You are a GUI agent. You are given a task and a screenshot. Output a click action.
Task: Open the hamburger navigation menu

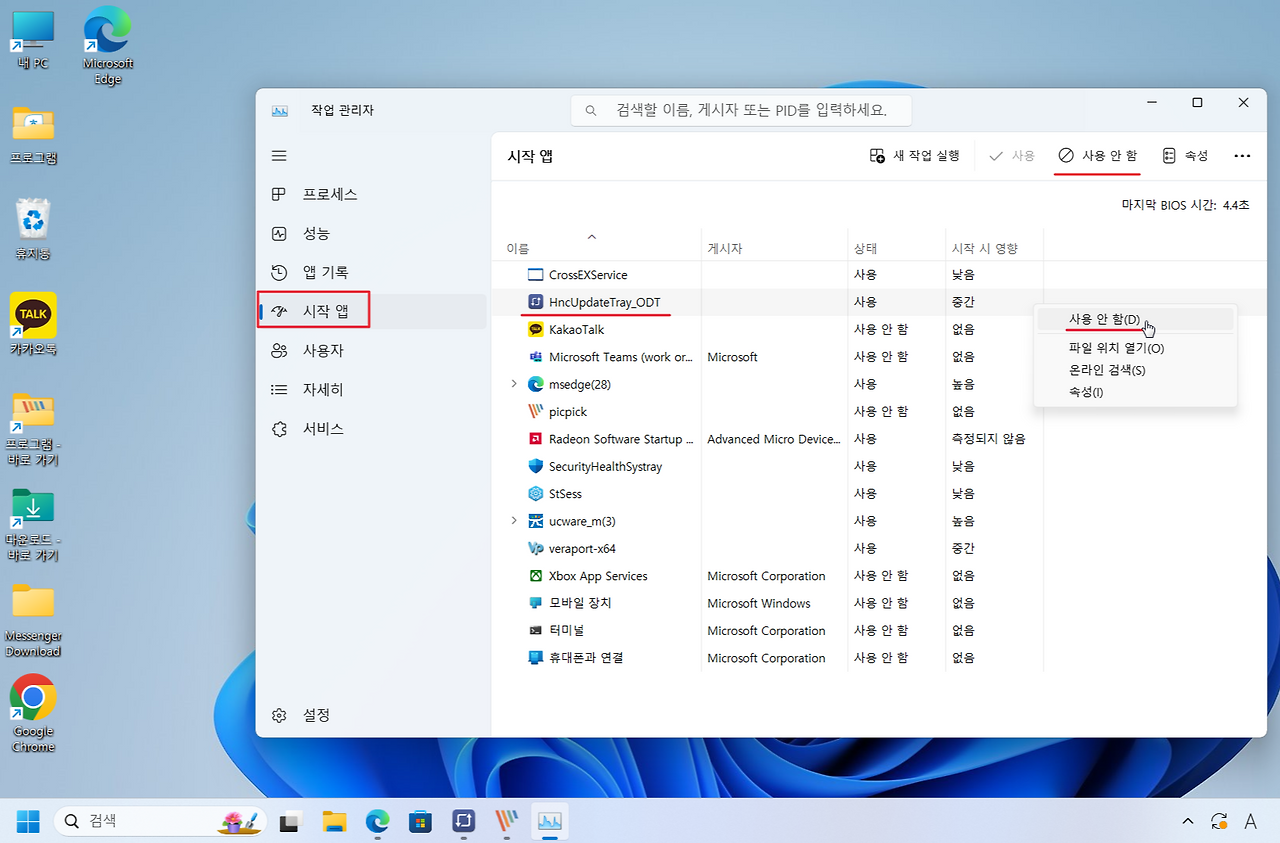coord(279,156)
